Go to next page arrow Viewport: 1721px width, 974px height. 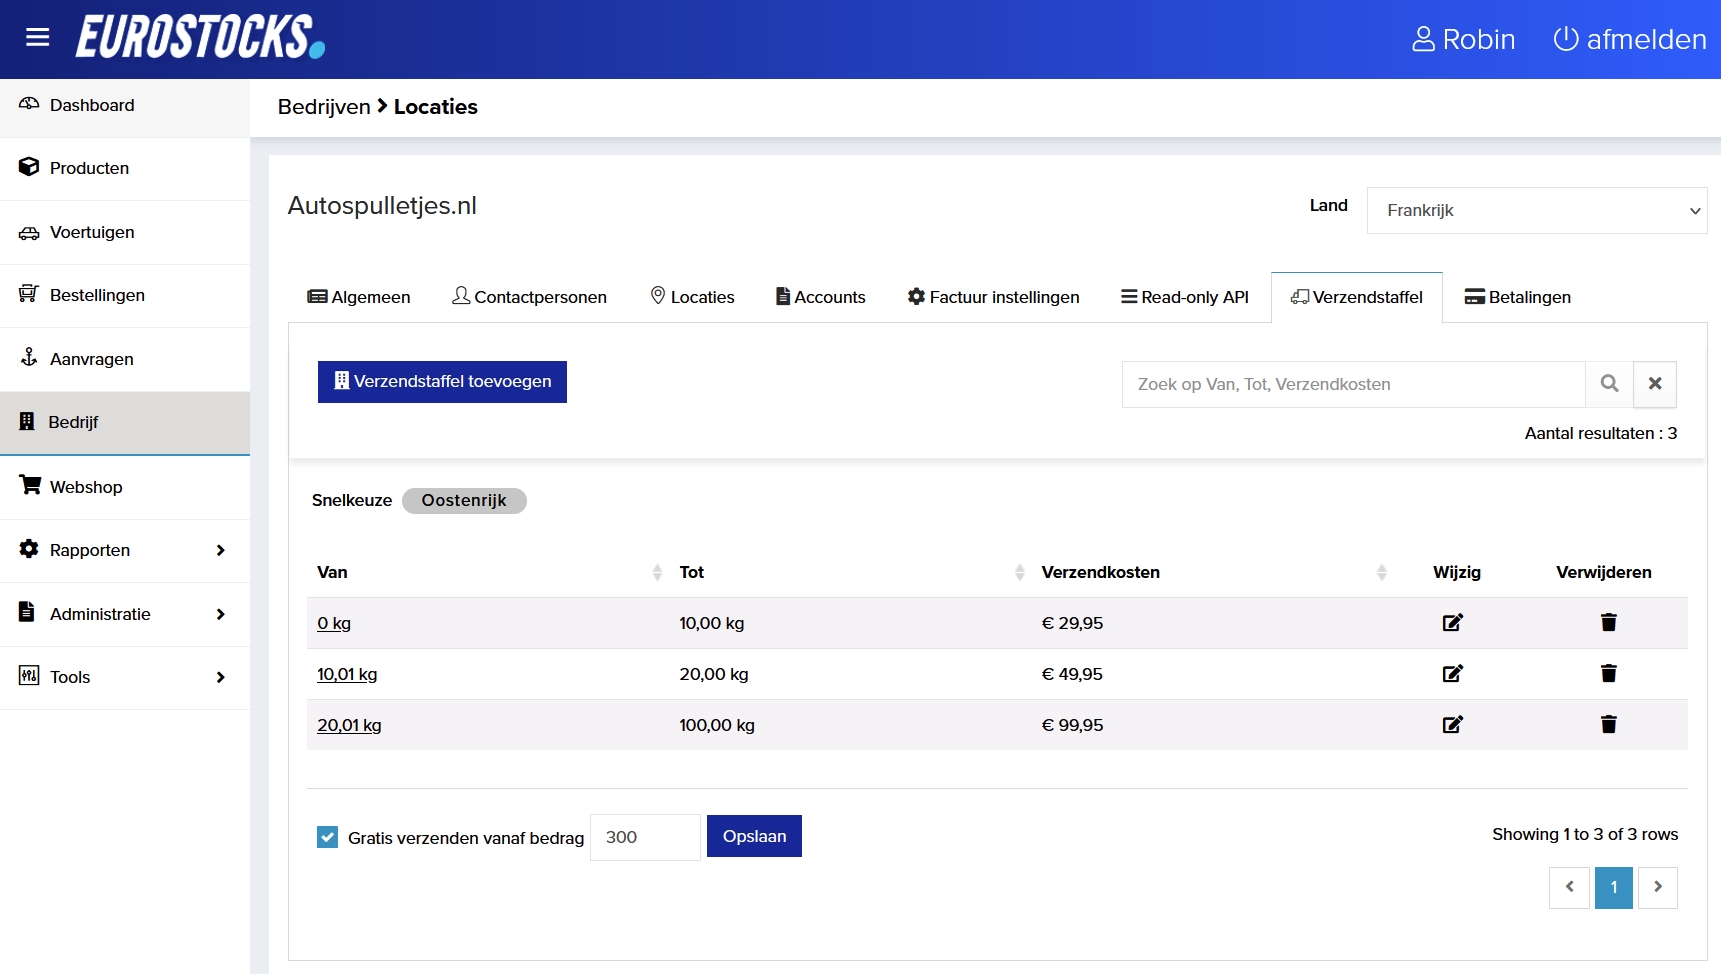click(x=1657, y=887)
